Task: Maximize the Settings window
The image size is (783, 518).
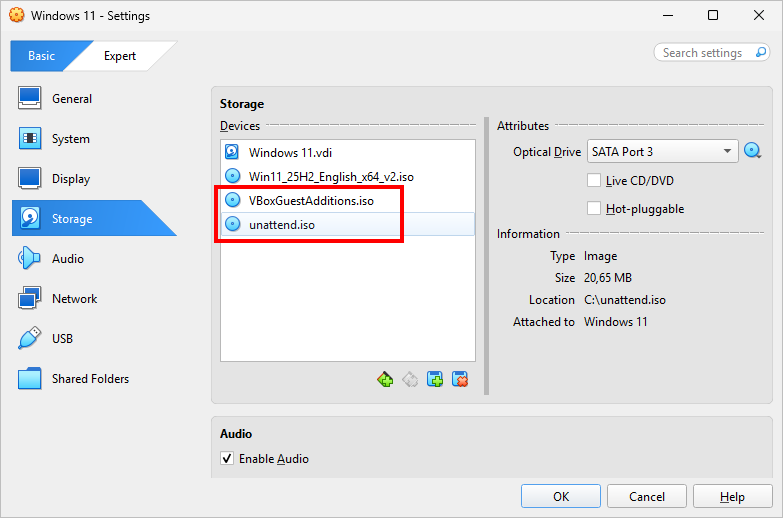Action: pyautogui.click(x=713, y=15)
